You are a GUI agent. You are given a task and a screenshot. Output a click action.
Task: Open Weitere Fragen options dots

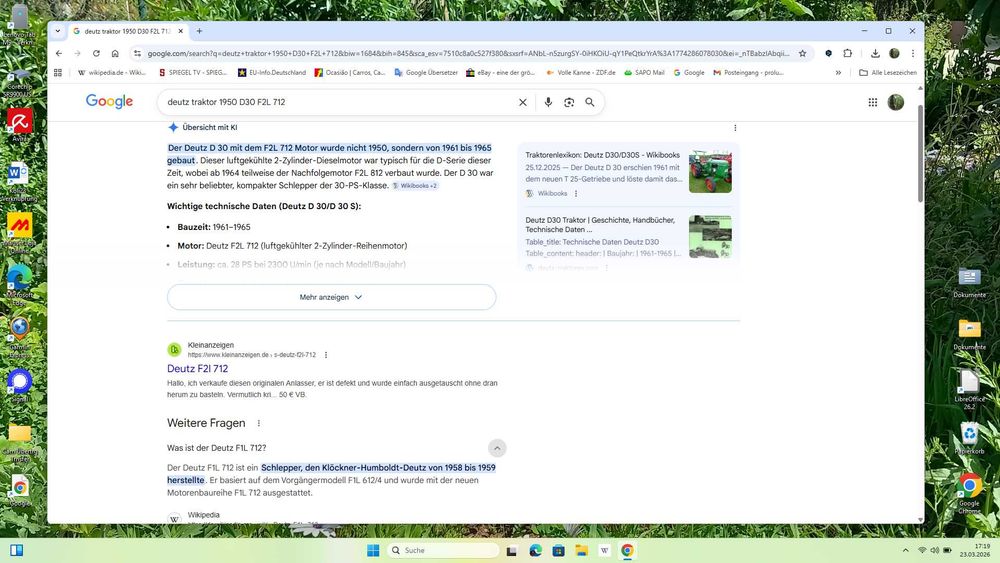coord(258,423)
